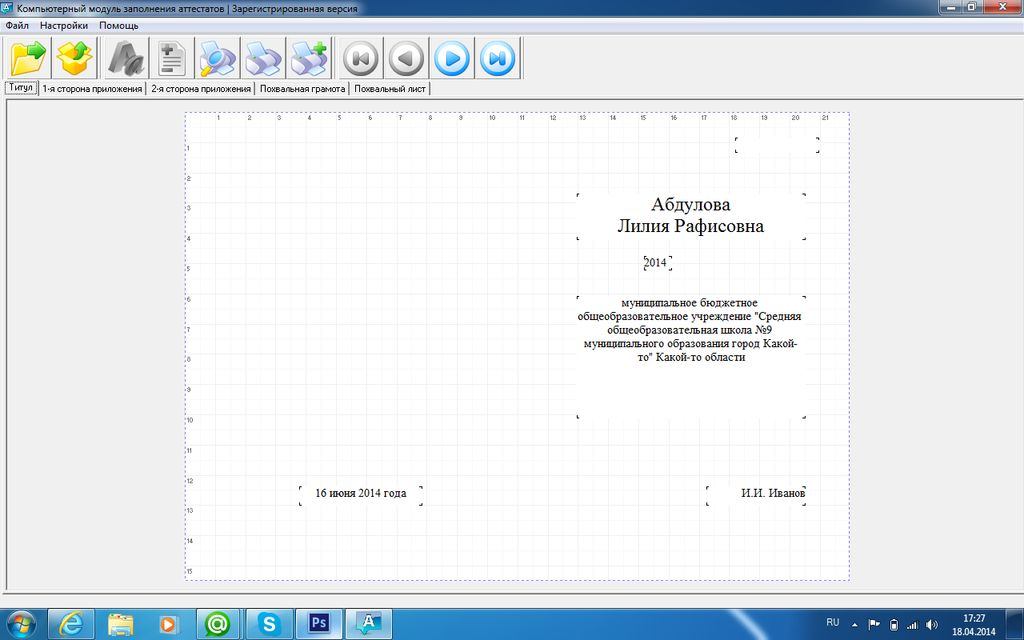Viewport: 1024px width, 640px height.
Task: Click the network signal tray icon
Action: pos(913,625)
